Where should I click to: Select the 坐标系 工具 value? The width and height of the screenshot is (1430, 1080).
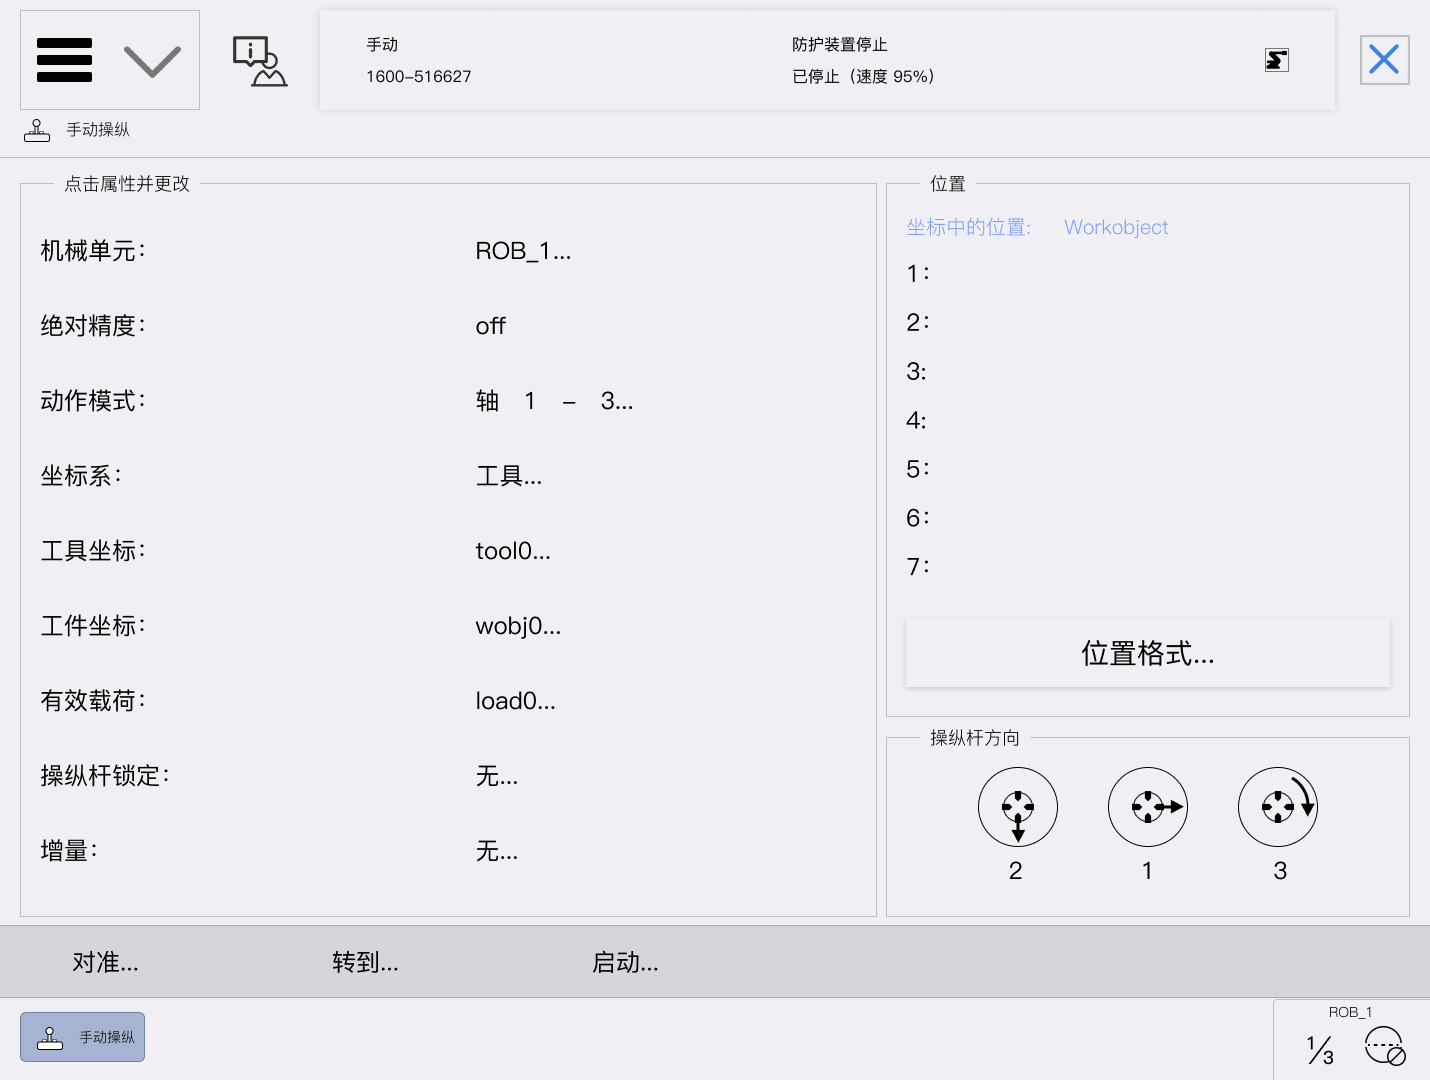click(x=508, y=476)
